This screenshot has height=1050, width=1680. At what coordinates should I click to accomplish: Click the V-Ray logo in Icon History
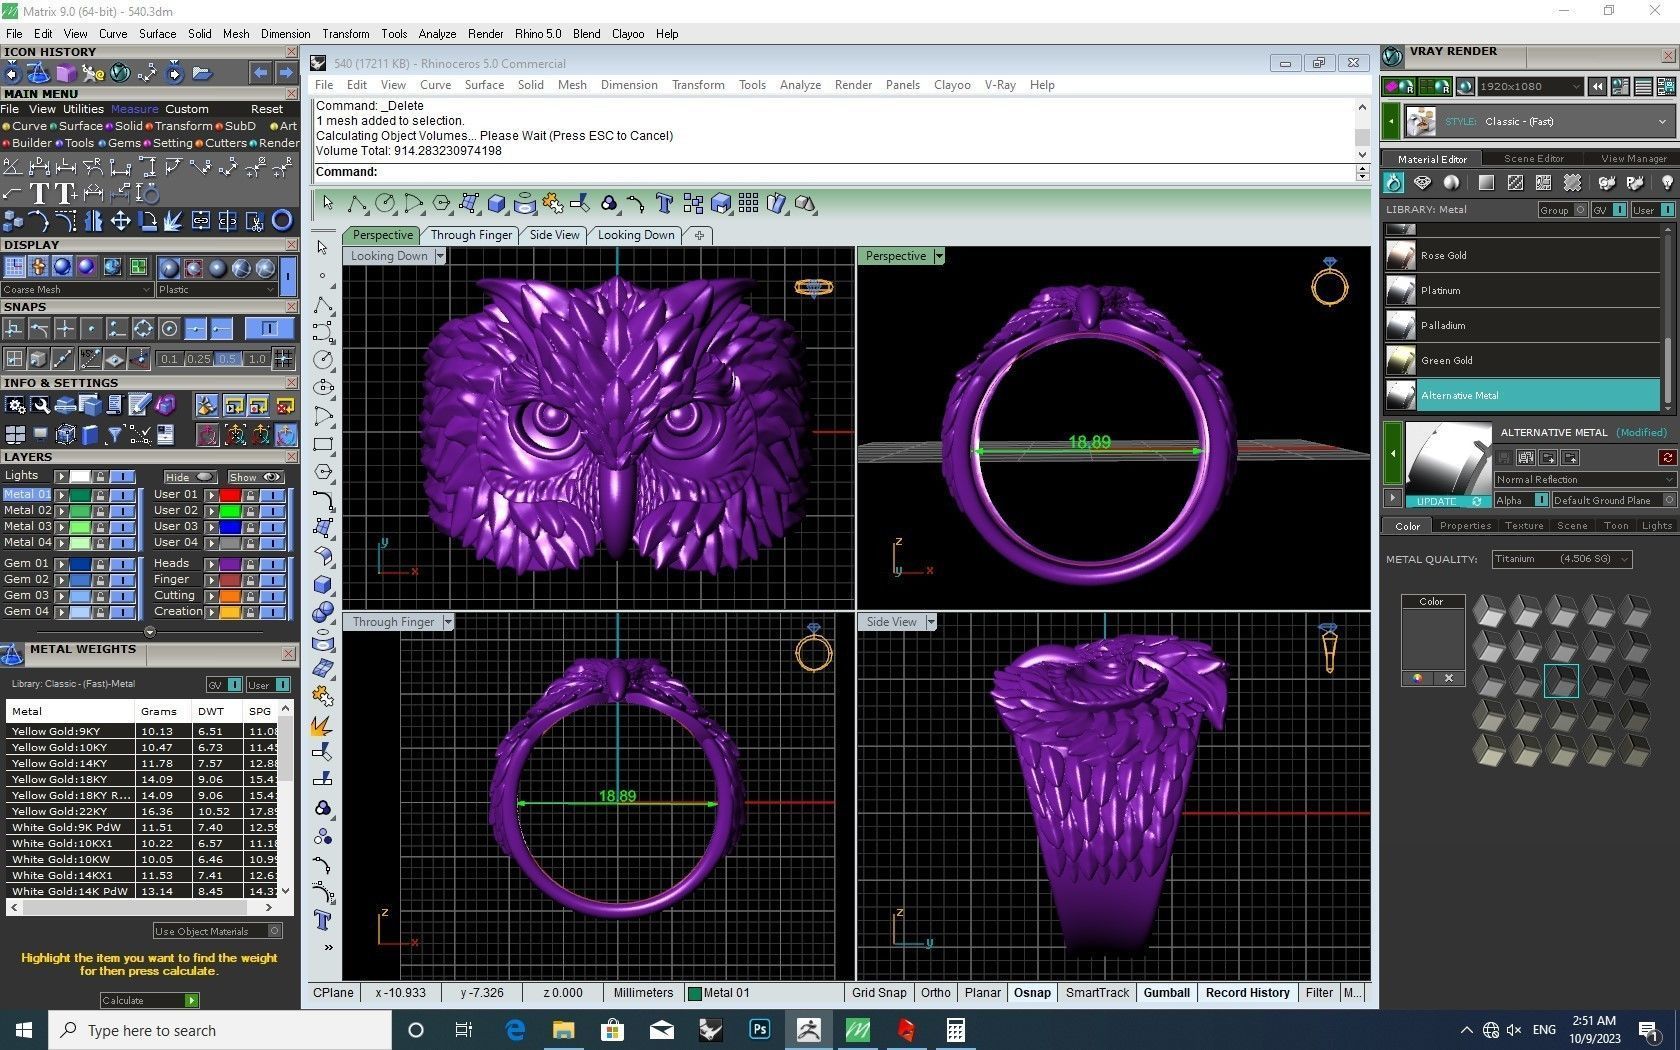pos(120,72)
